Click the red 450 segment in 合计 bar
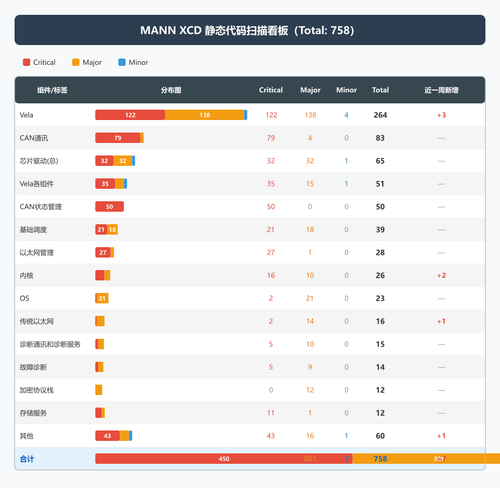The height and width of the screenshot is (488, 500). [224, 459]
